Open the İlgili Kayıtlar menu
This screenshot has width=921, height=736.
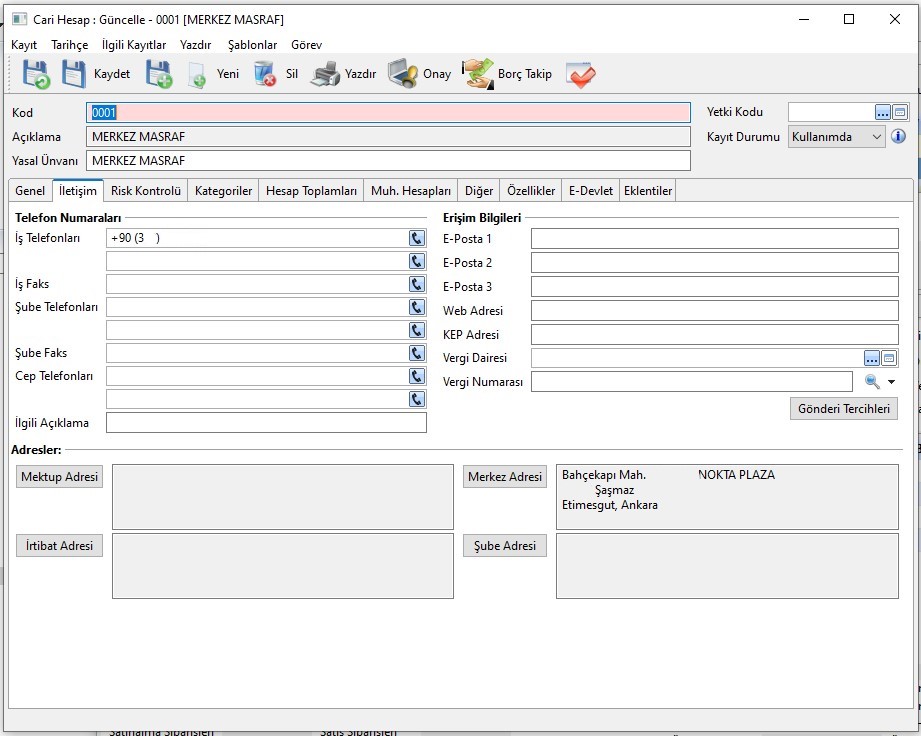[134, 45]
